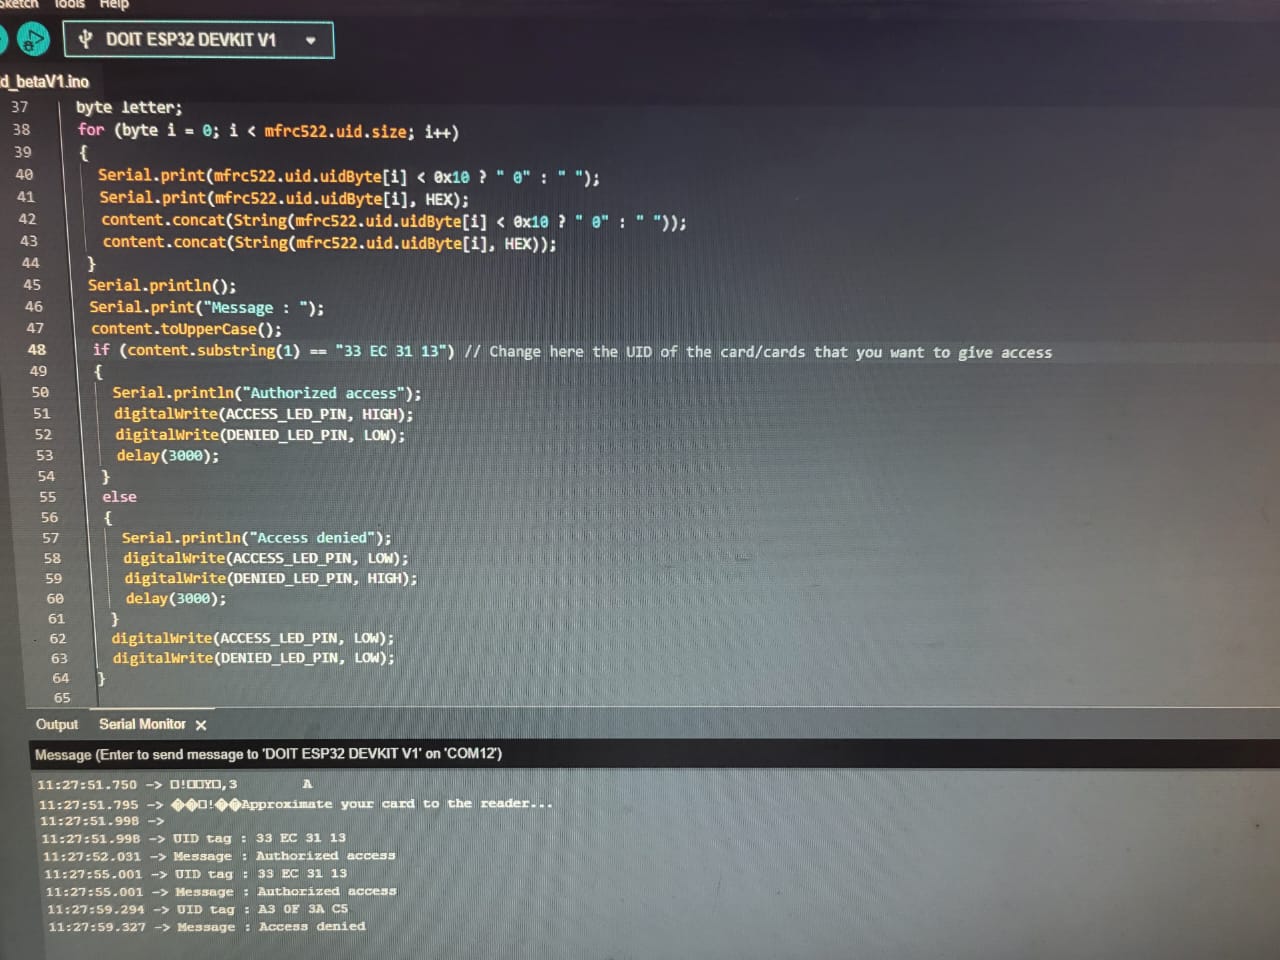Open the DOIT ESP32 DEVKIT V1 board selector
The height and width of the screenshot is (960, 1280).
(198, 40)
